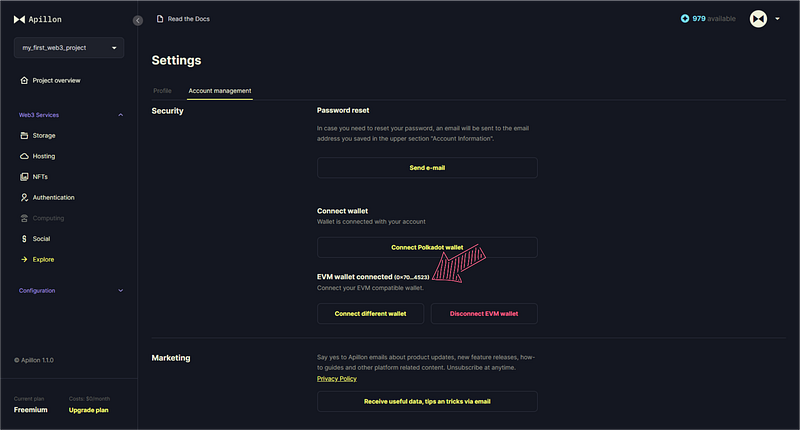The image size is (800, 430).
Task: Select the Account management tab
Action: tap(220, 91)
